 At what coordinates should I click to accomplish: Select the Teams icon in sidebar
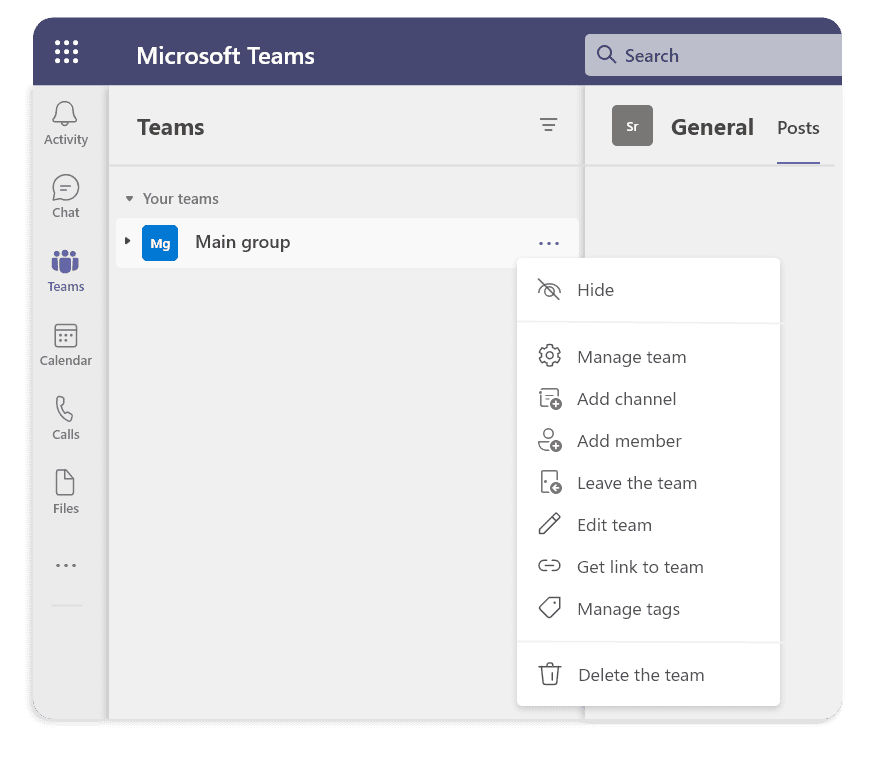[66, 262]
